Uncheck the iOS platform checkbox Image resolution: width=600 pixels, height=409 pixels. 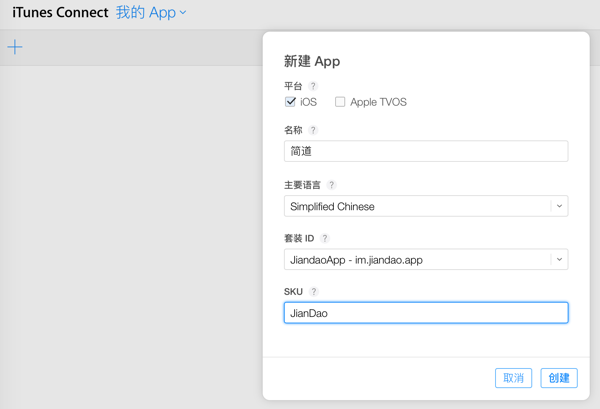(x=291, y=102)
